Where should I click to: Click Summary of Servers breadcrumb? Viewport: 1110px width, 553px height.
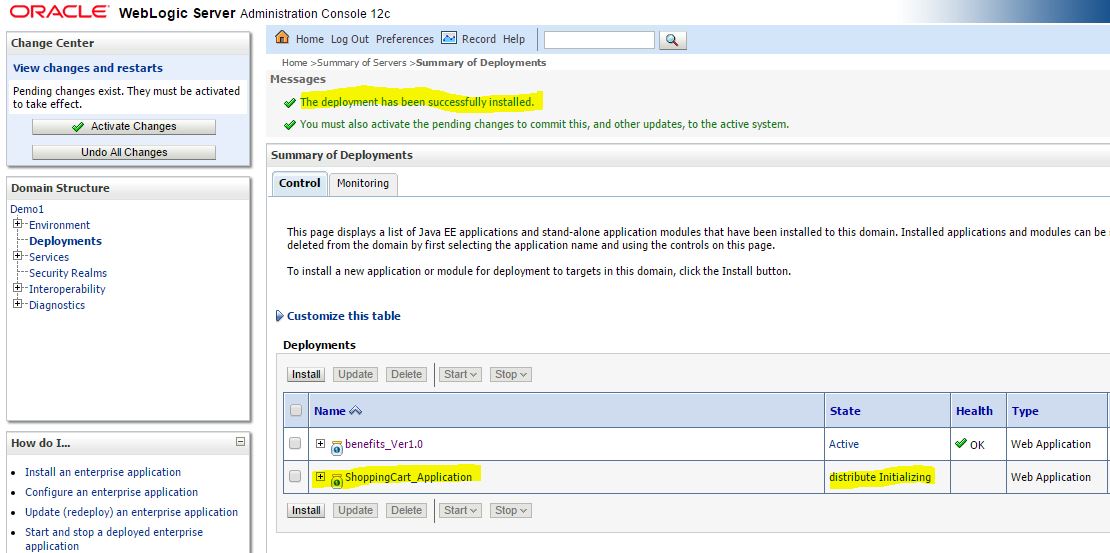(362, 62)
